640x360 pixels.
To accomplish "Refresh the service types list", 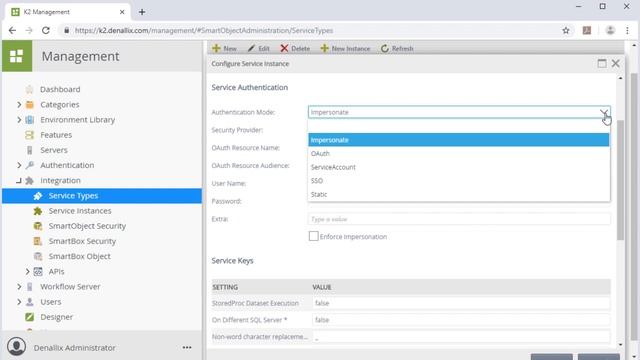I will (x=397, y=49).
